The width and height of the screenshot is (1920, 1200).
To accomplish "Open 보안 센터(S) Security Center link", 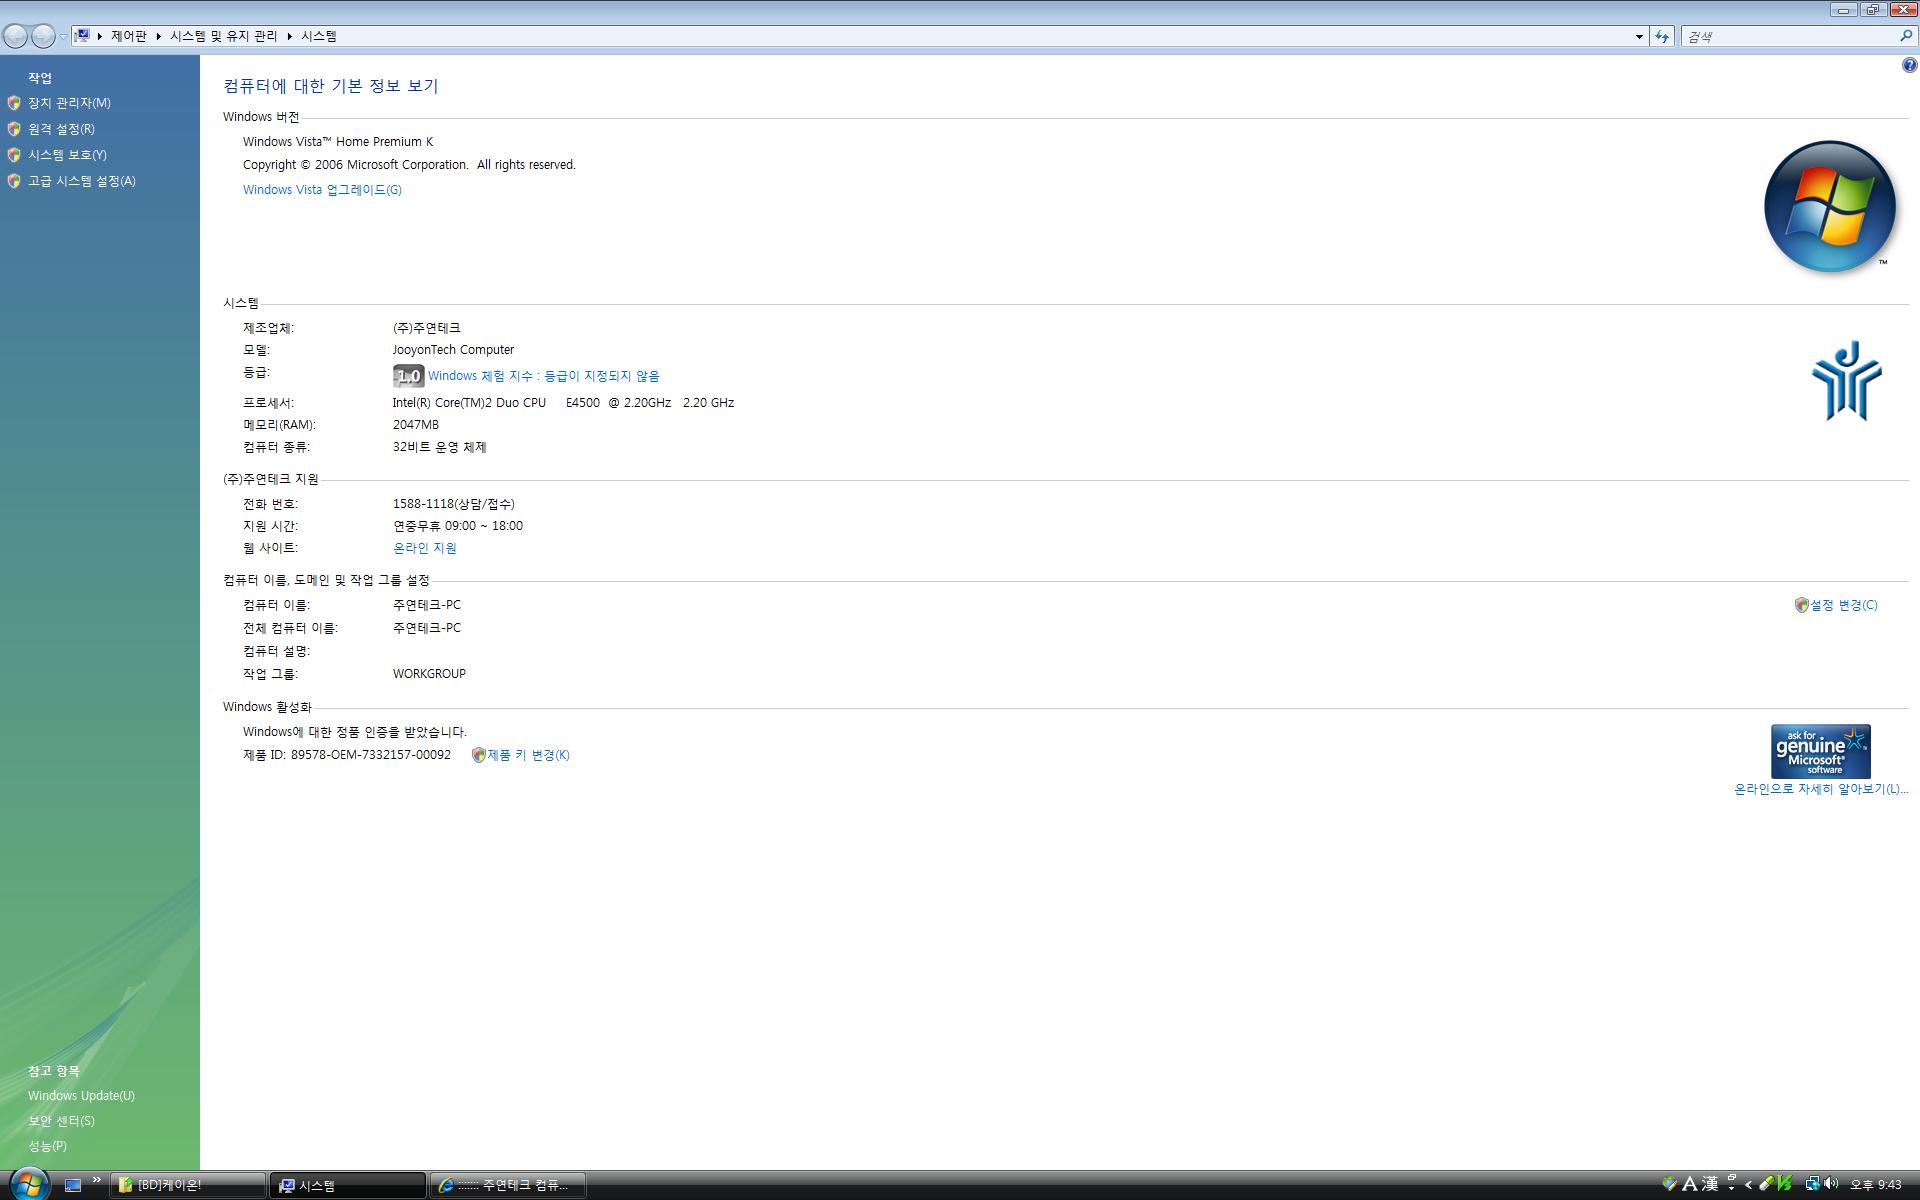I will [61, 1121].
